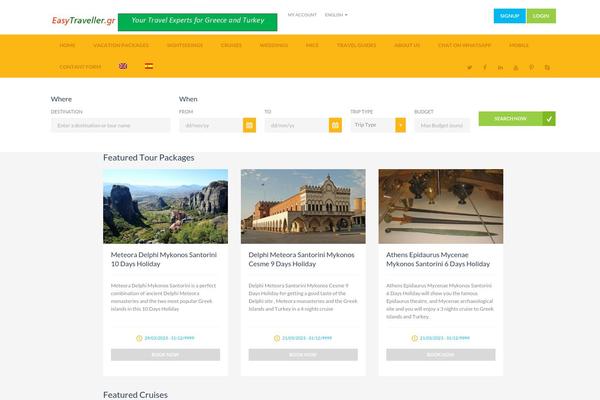This screenshot has height=400, width=600.
Task: Click description text of Delphi Meteora Cesme card
Action: pyautogui.click(x=303, y=297)
